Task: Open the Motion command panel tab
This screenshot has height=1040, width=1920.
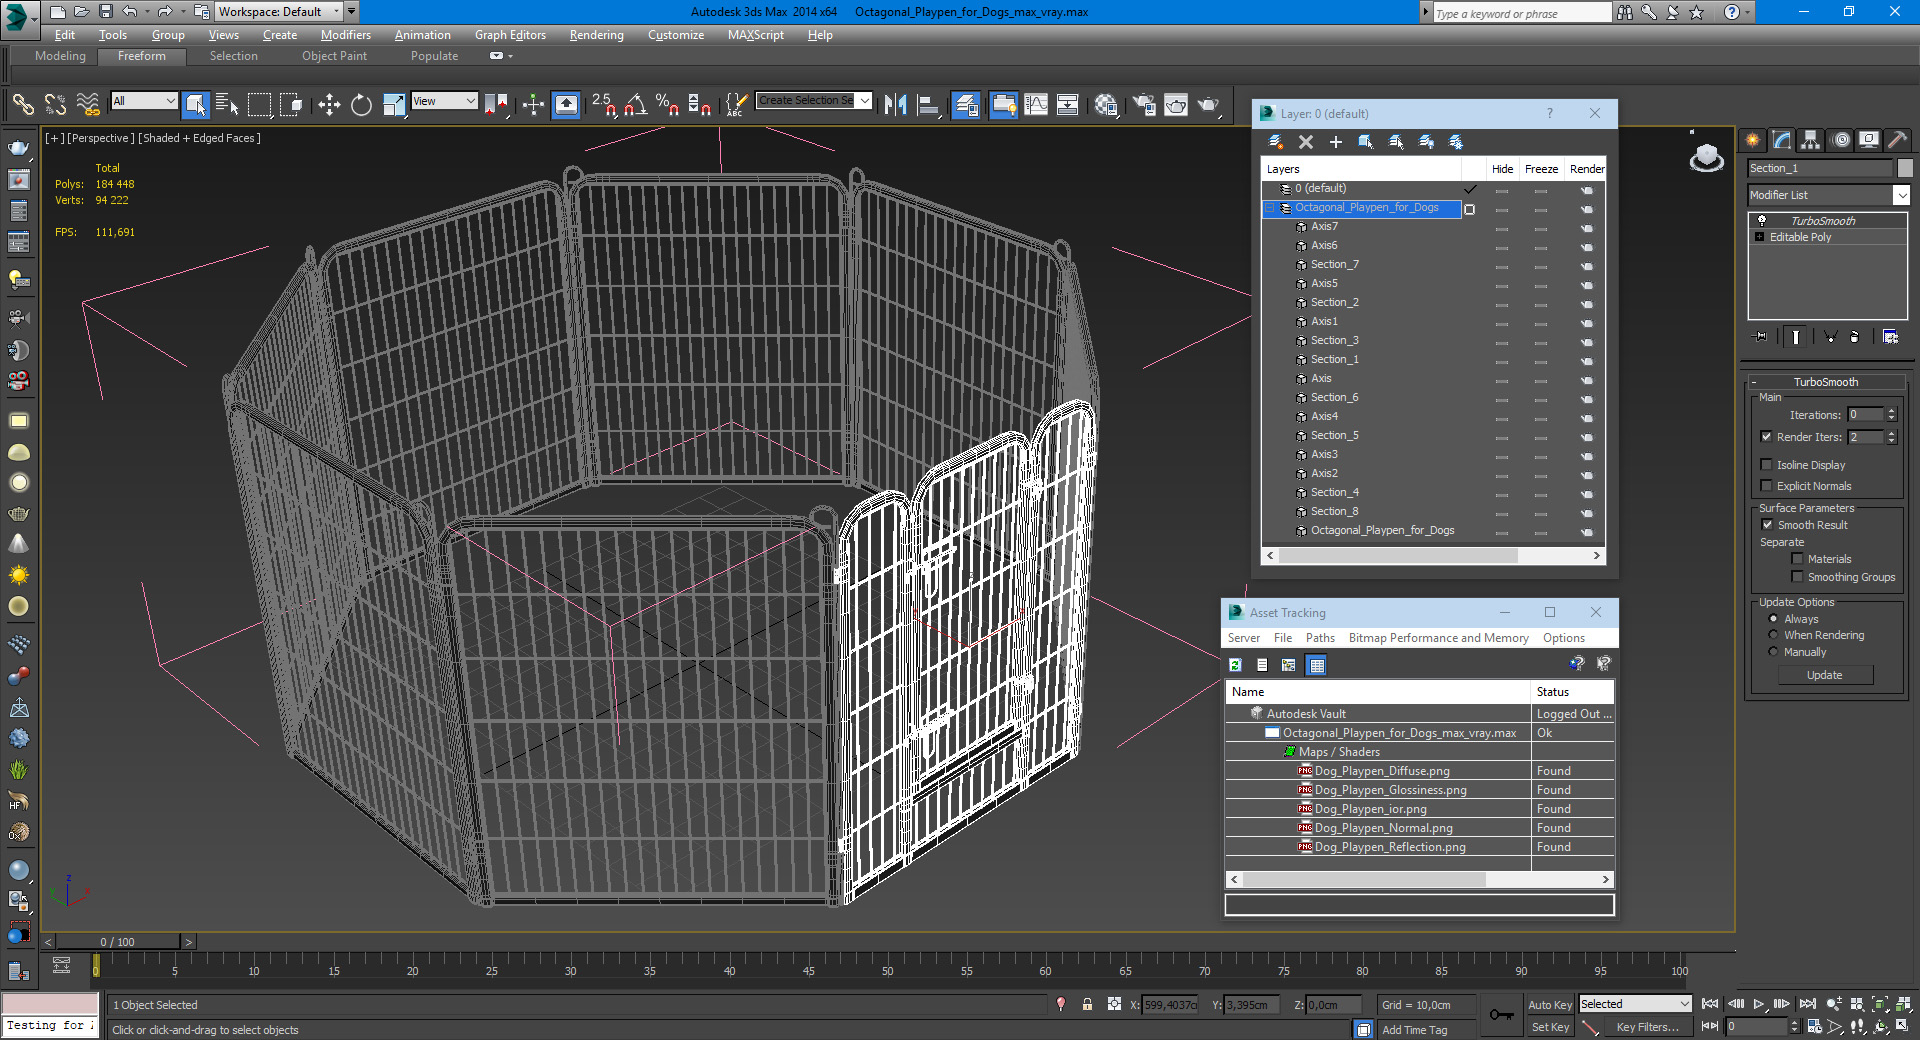Action: pos(1841,140)
